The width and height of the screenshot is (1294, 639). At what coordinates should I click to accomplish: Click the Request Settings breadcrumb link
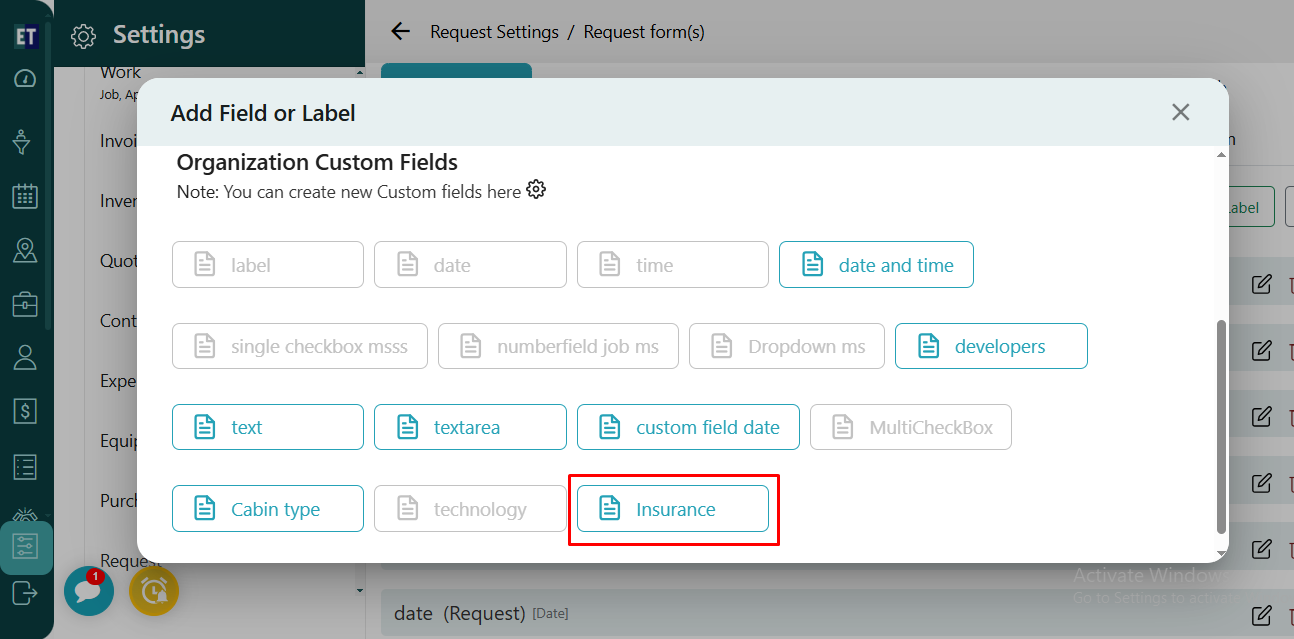(494, 32)
